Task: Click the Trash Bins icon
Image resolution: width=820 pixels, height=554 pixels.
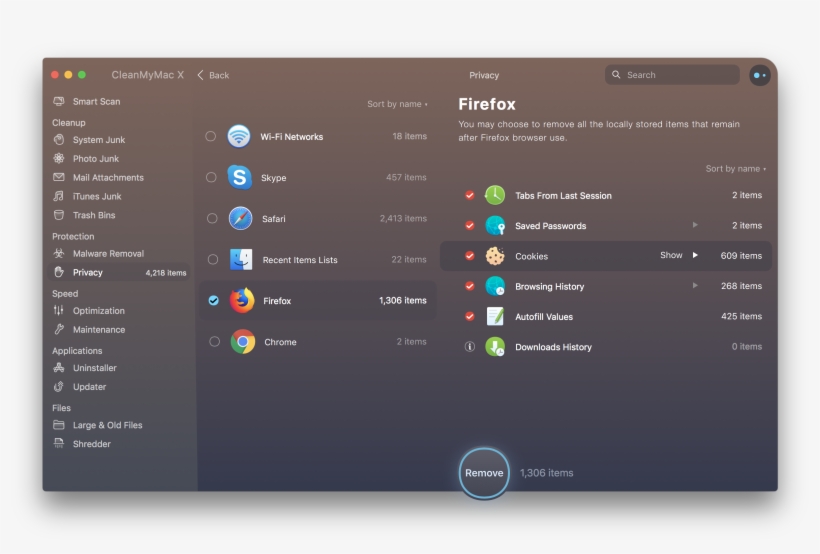Action: click(x=59, y=215)
